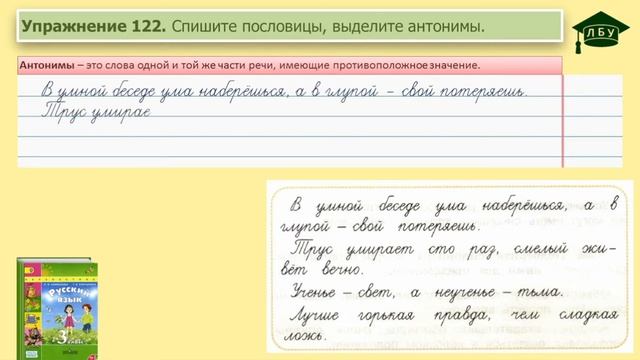Click 'Трус умирает сто раз' in the textbook box

pos(394,249)
